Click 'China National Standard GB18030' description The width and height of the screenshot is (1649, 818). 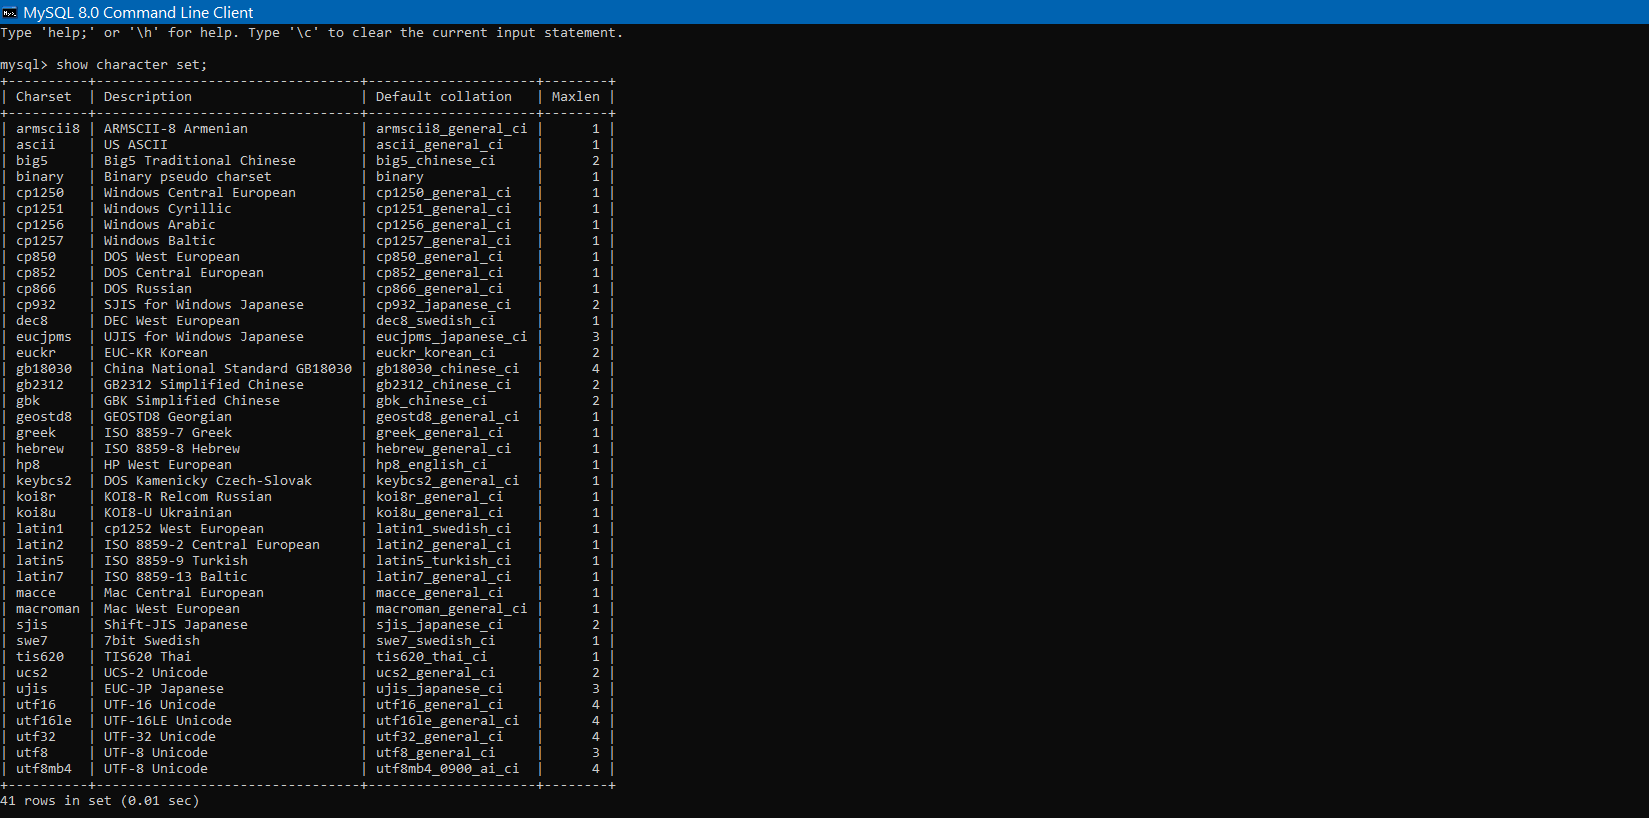228,369
